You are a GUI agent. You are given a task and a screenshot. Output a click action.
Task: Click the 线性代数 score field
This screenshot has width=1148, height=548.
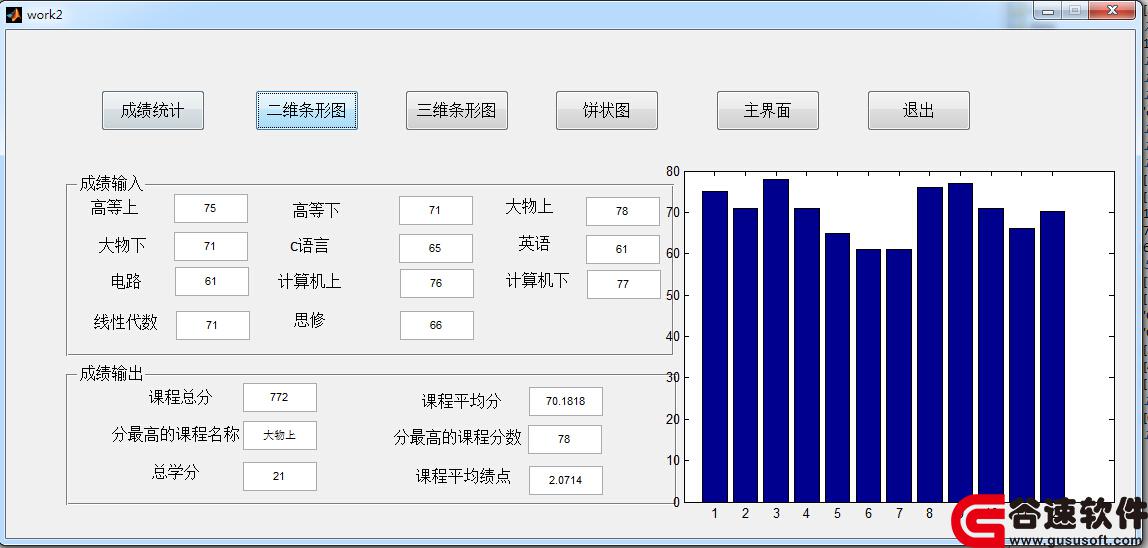click(212, 325)
